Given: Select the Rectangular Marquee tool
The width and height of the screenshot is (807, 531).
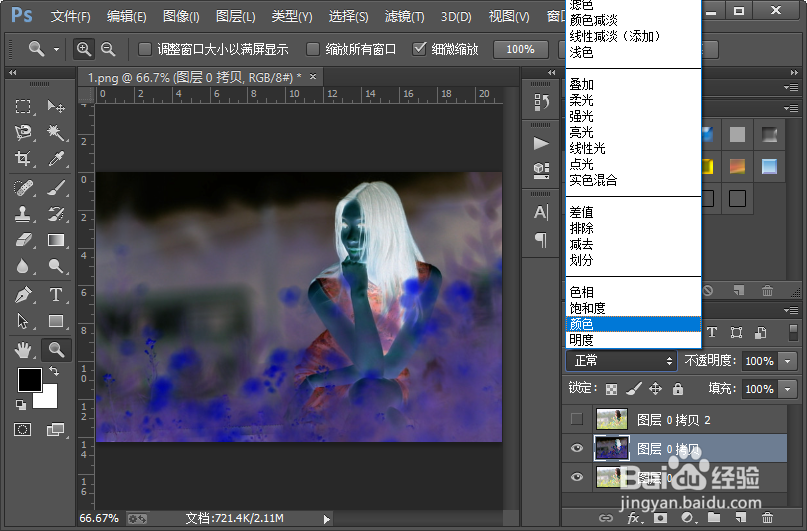Looking at the screenshot, I should pyautogui.click(x=23, y=107).
